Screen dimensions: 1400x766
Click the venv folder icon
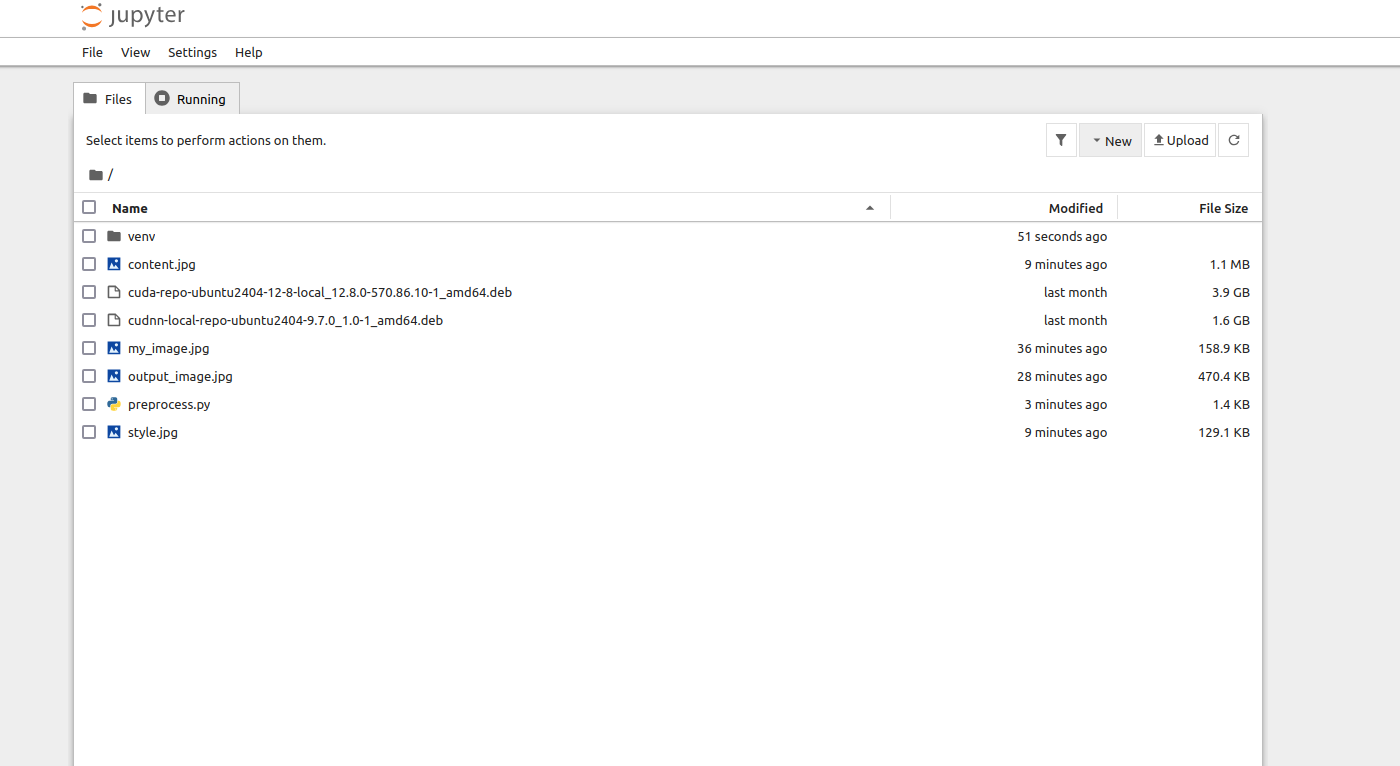point(114,237)
